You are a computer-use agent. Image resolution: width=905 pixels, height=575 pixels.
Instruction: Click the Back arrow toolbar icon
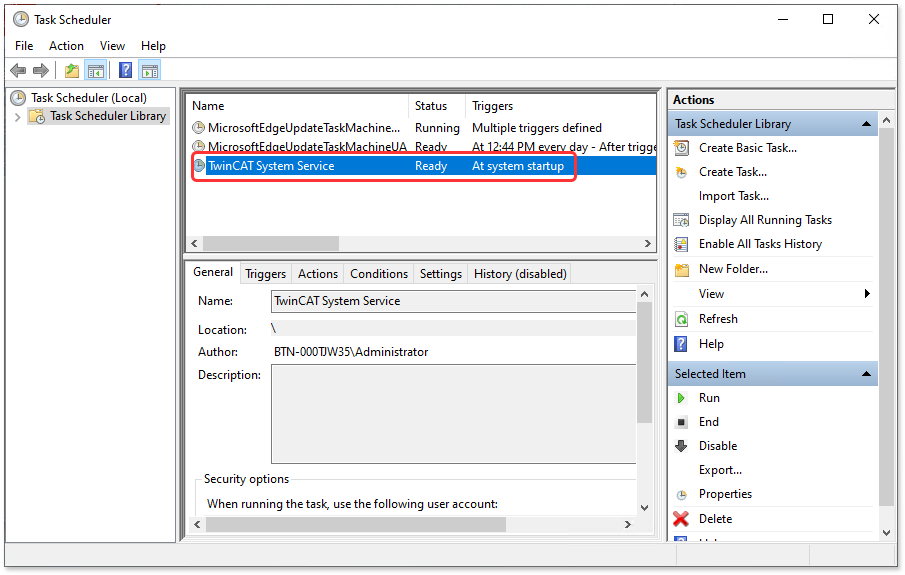click(17, 70)
